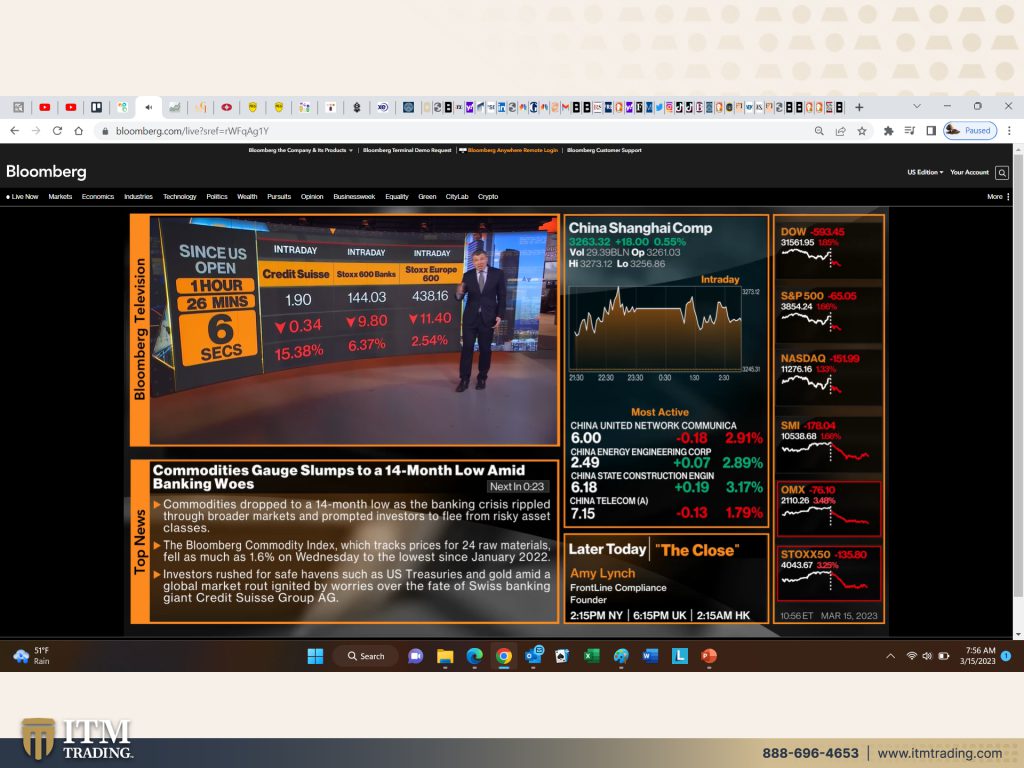The height and width of the screenshot is (768, 1024).
Task: Open the Pursuits section
Action: coord(279,197)
